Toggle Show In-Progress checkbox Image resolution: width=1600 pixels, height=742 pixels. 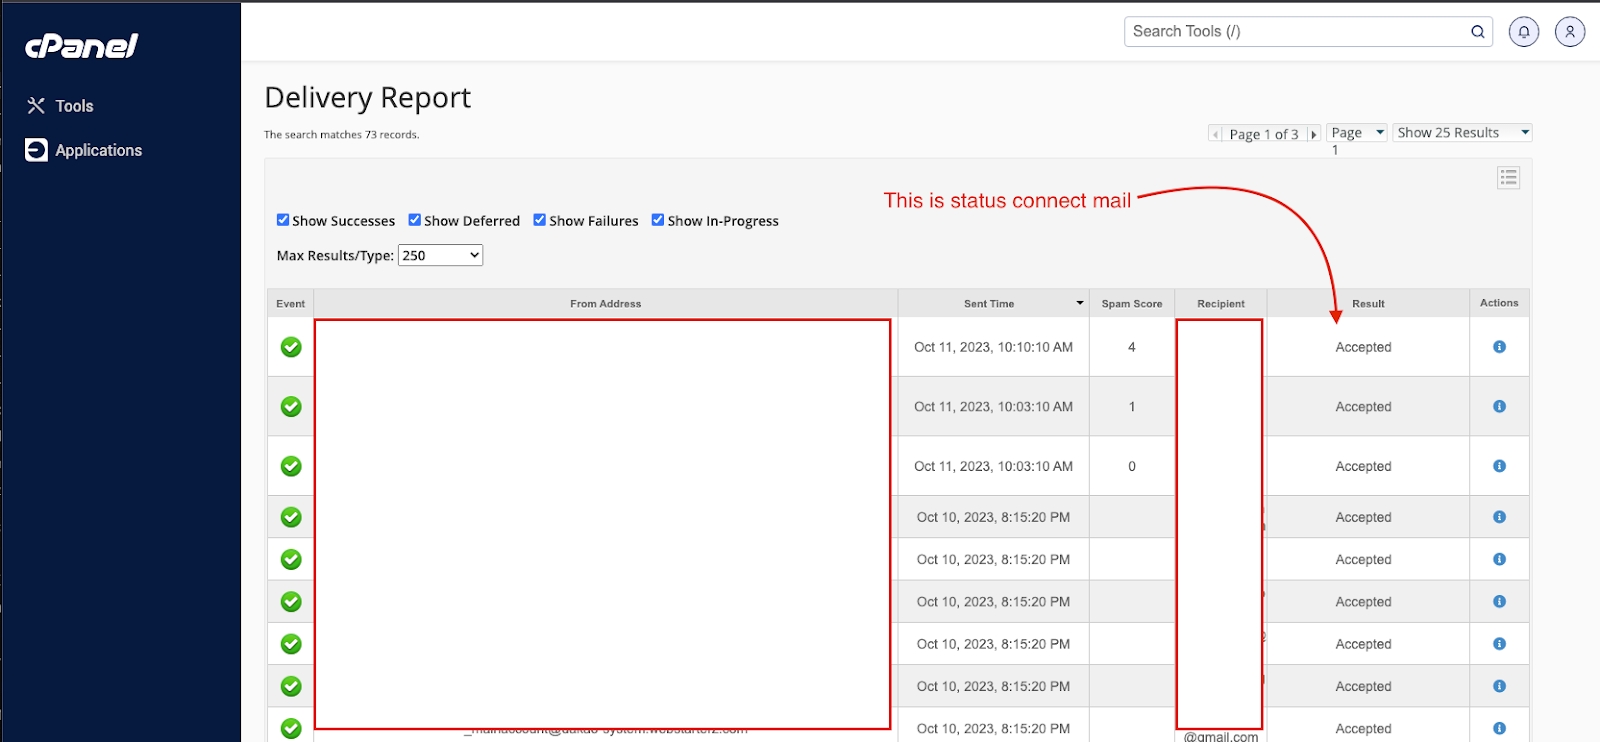pyautogui.click(x=658, y=220)
